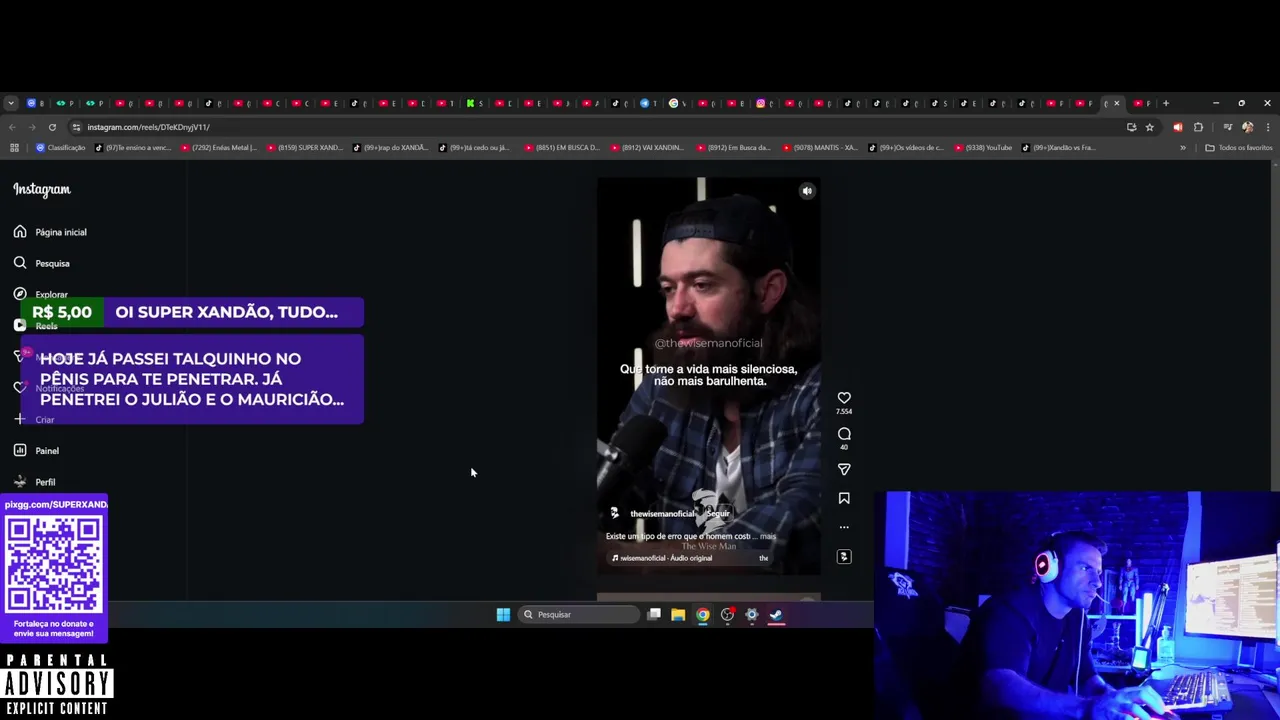1280x720 pixels.
Task: Open '(97)Te ensino a venc...' bookmark
Action: [x=133, y=148]
